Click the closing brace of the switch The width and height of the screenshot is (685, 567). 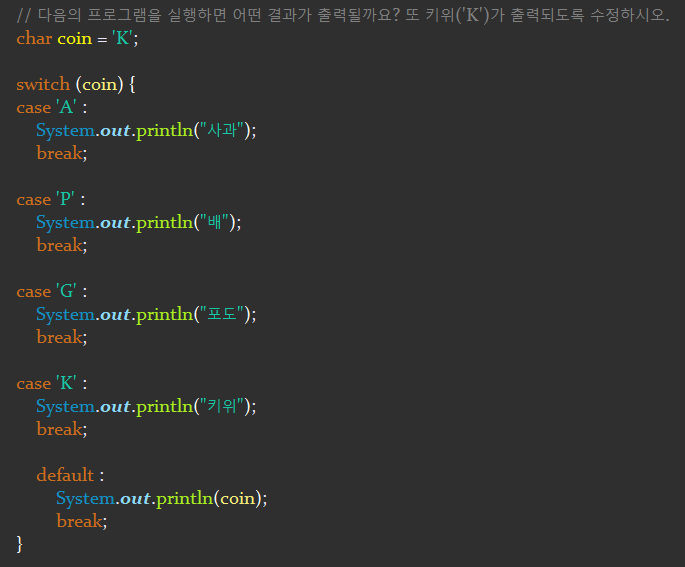coord(19,544)
